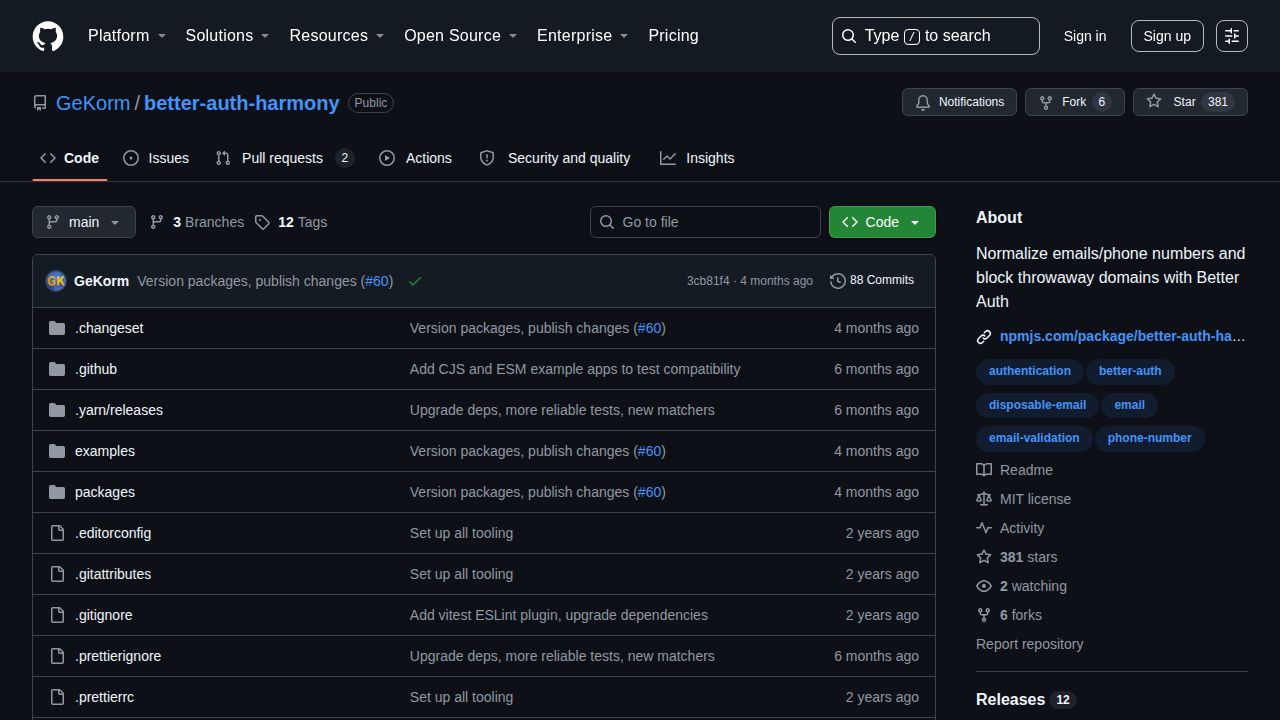Open the .yarn/releases folder

119,410
